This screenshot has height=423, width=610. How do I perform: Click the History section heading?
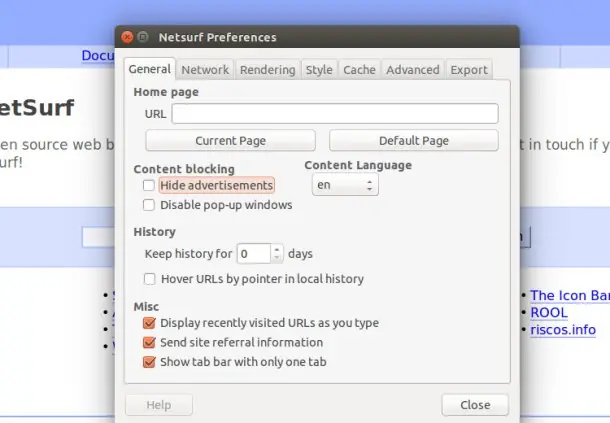(x=154, y=232)
